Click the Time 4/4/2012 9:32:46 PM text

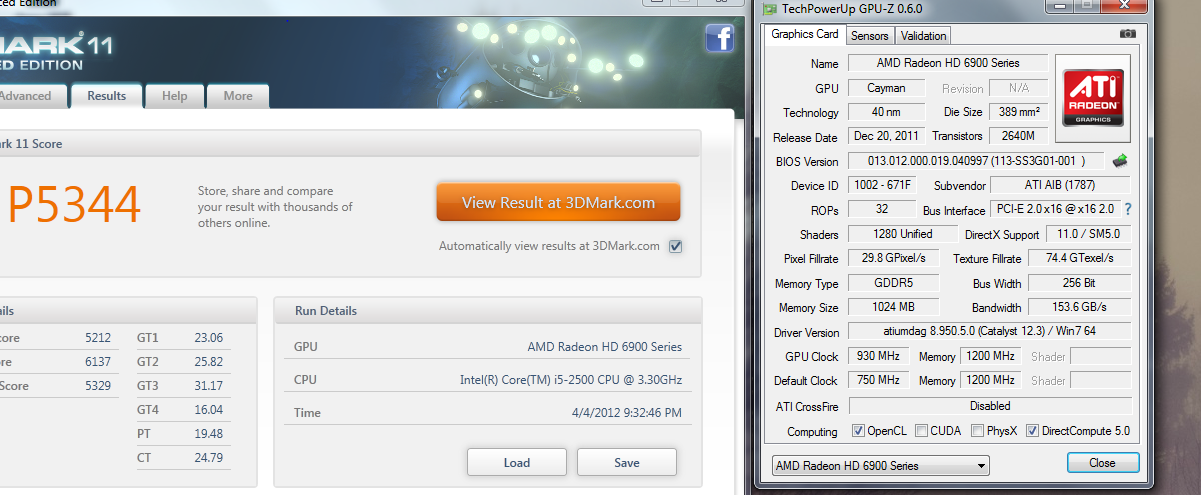627,412
